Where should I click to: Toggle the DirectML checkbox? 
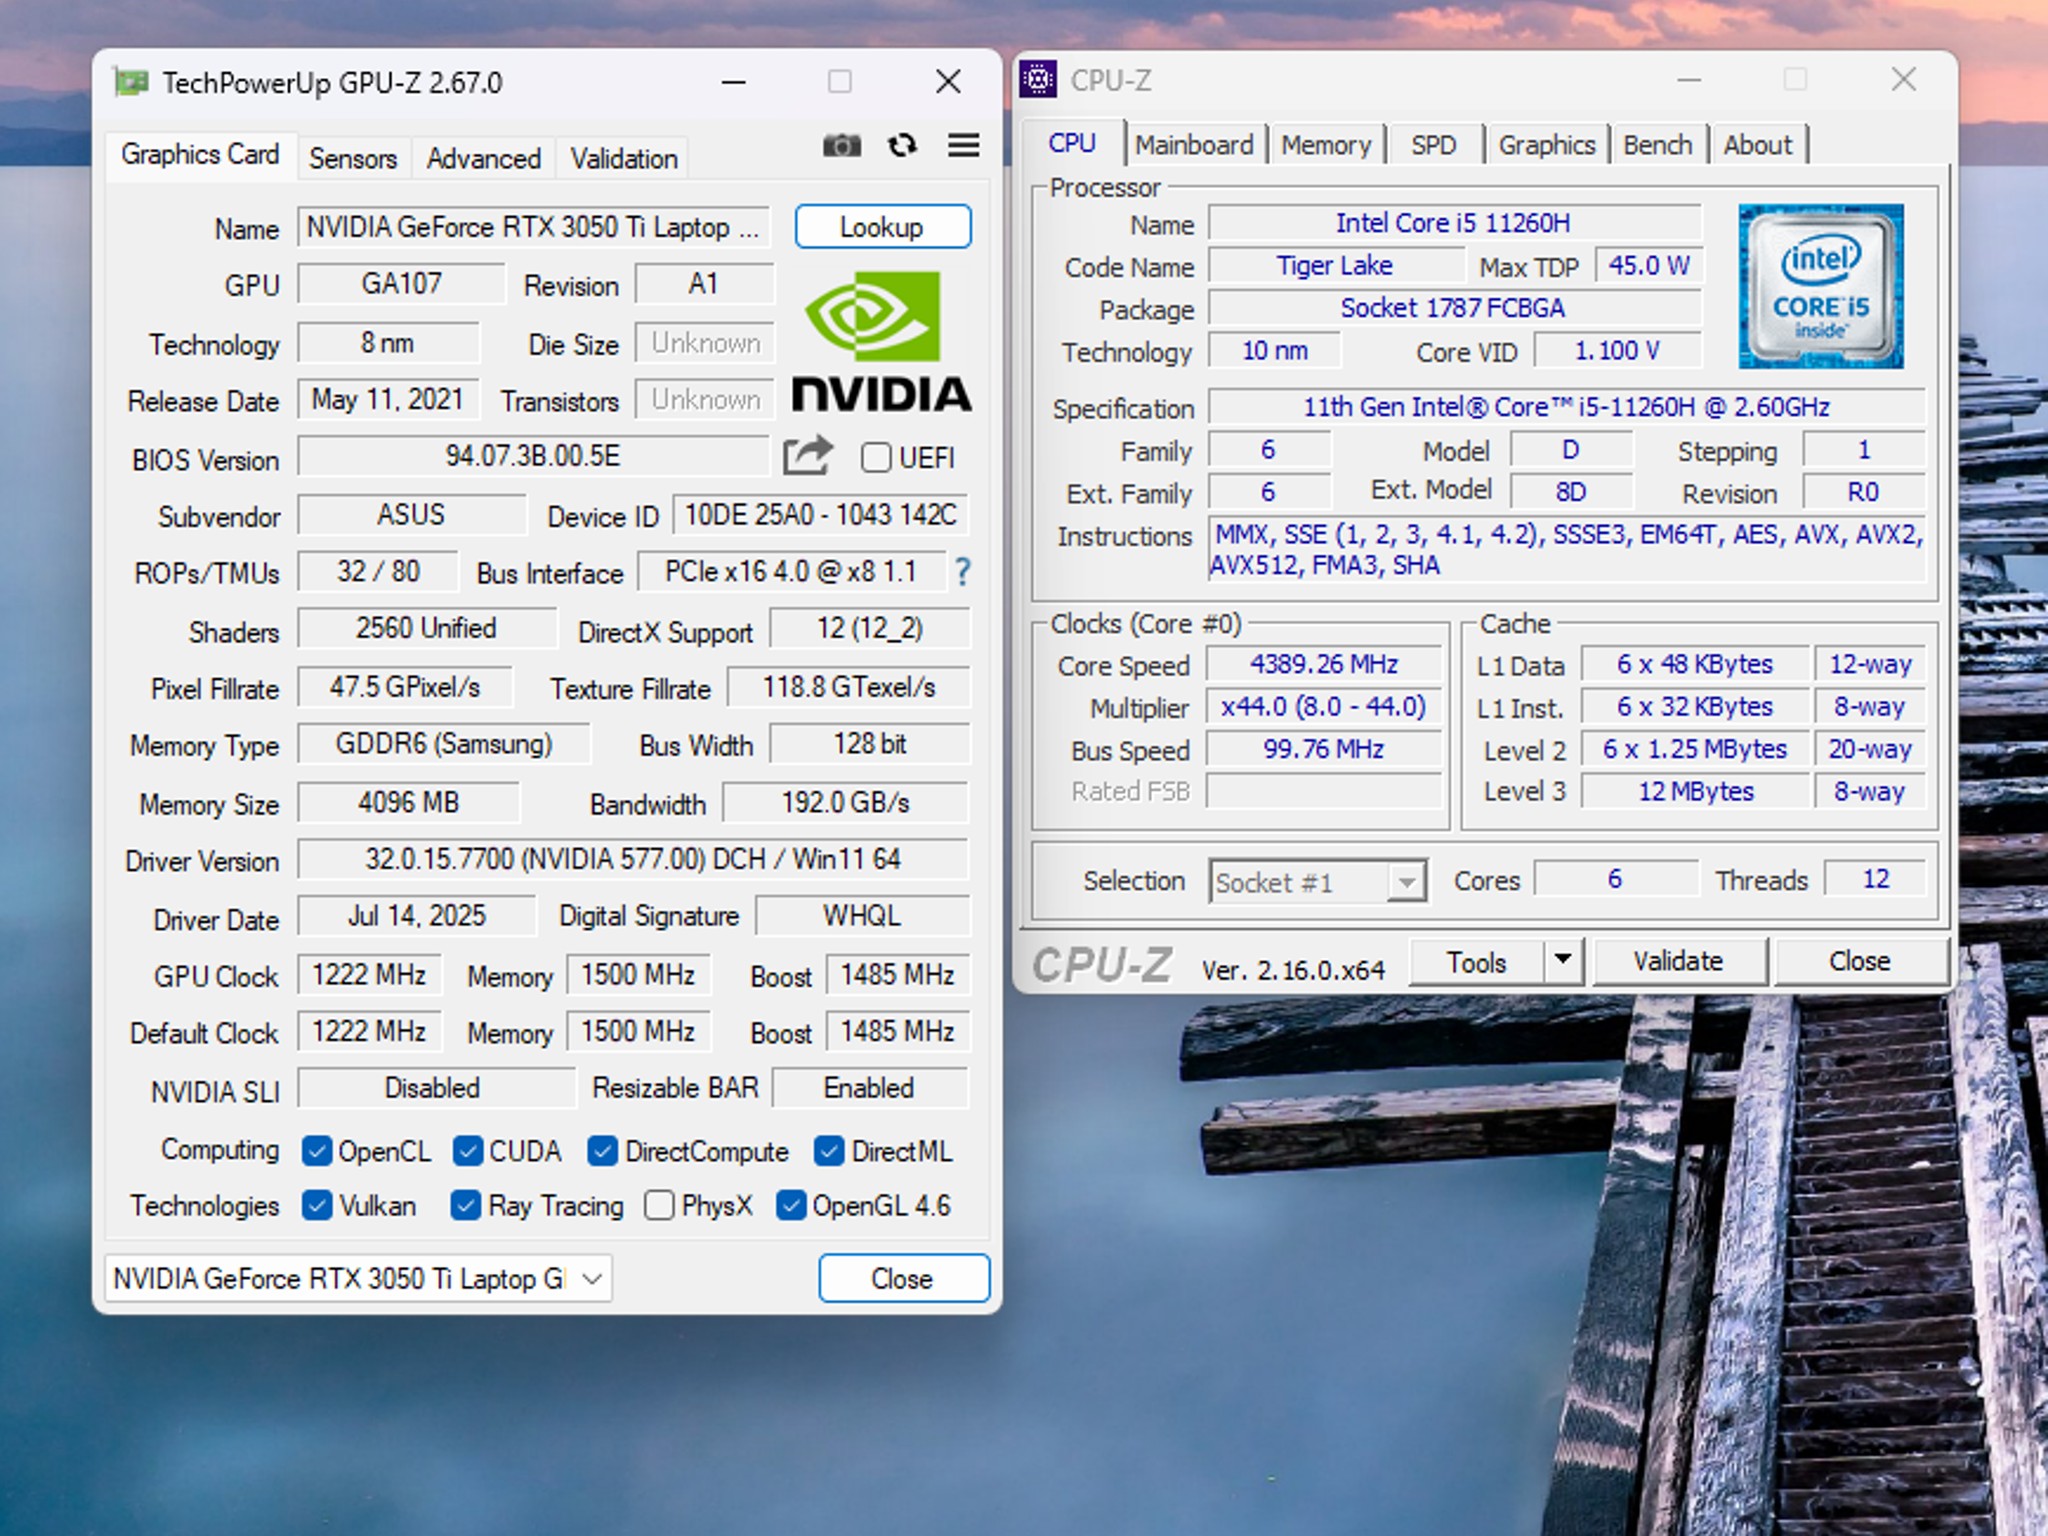coord(829,1151)
